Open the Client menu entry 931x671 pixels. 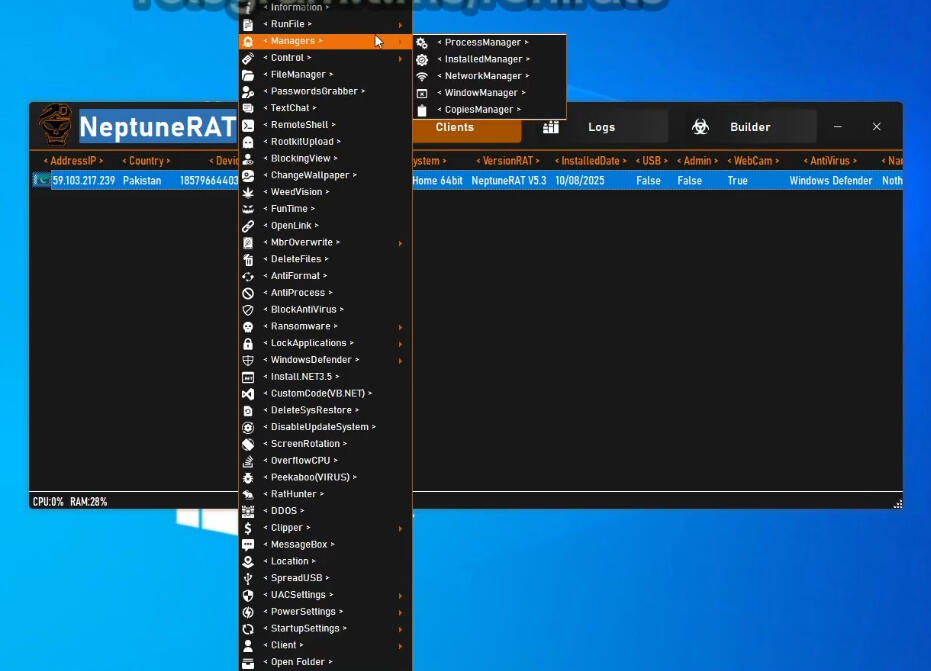[x=325, y=645]
